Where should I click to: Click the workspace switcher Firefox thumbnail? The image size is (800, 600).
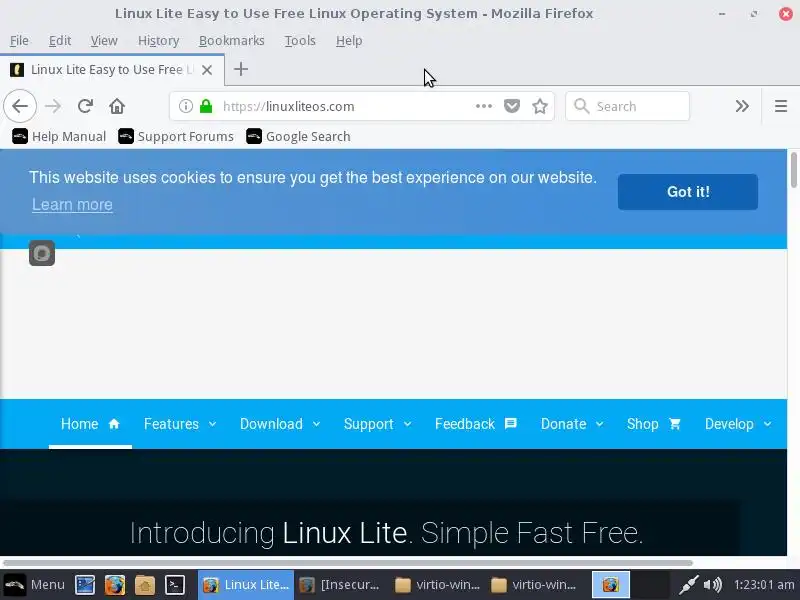pos(610,585)
